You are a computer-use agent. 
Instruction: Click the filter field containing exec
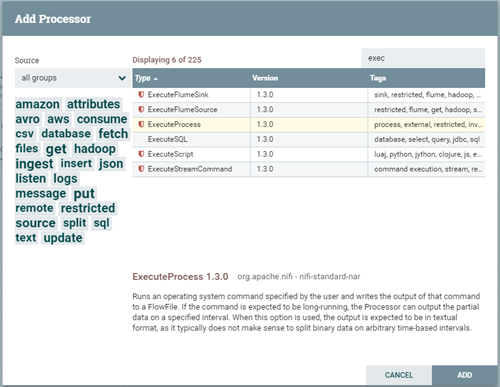click(x=423, y=58)
